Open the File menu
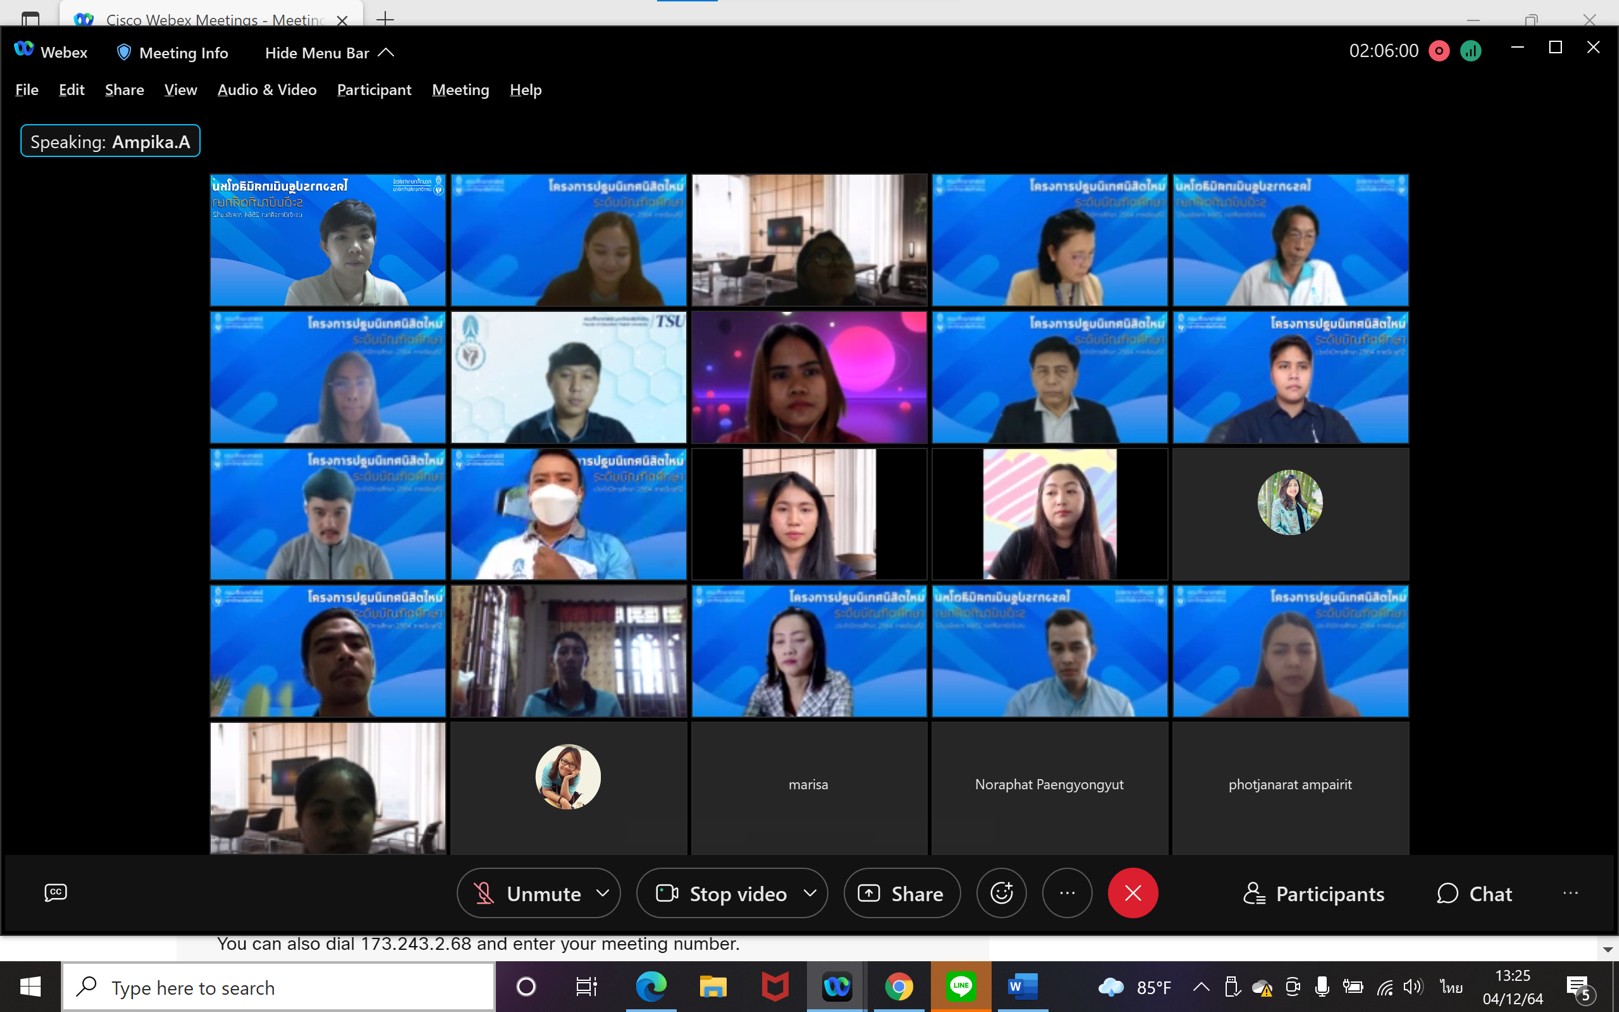 [x=27, y=90]
